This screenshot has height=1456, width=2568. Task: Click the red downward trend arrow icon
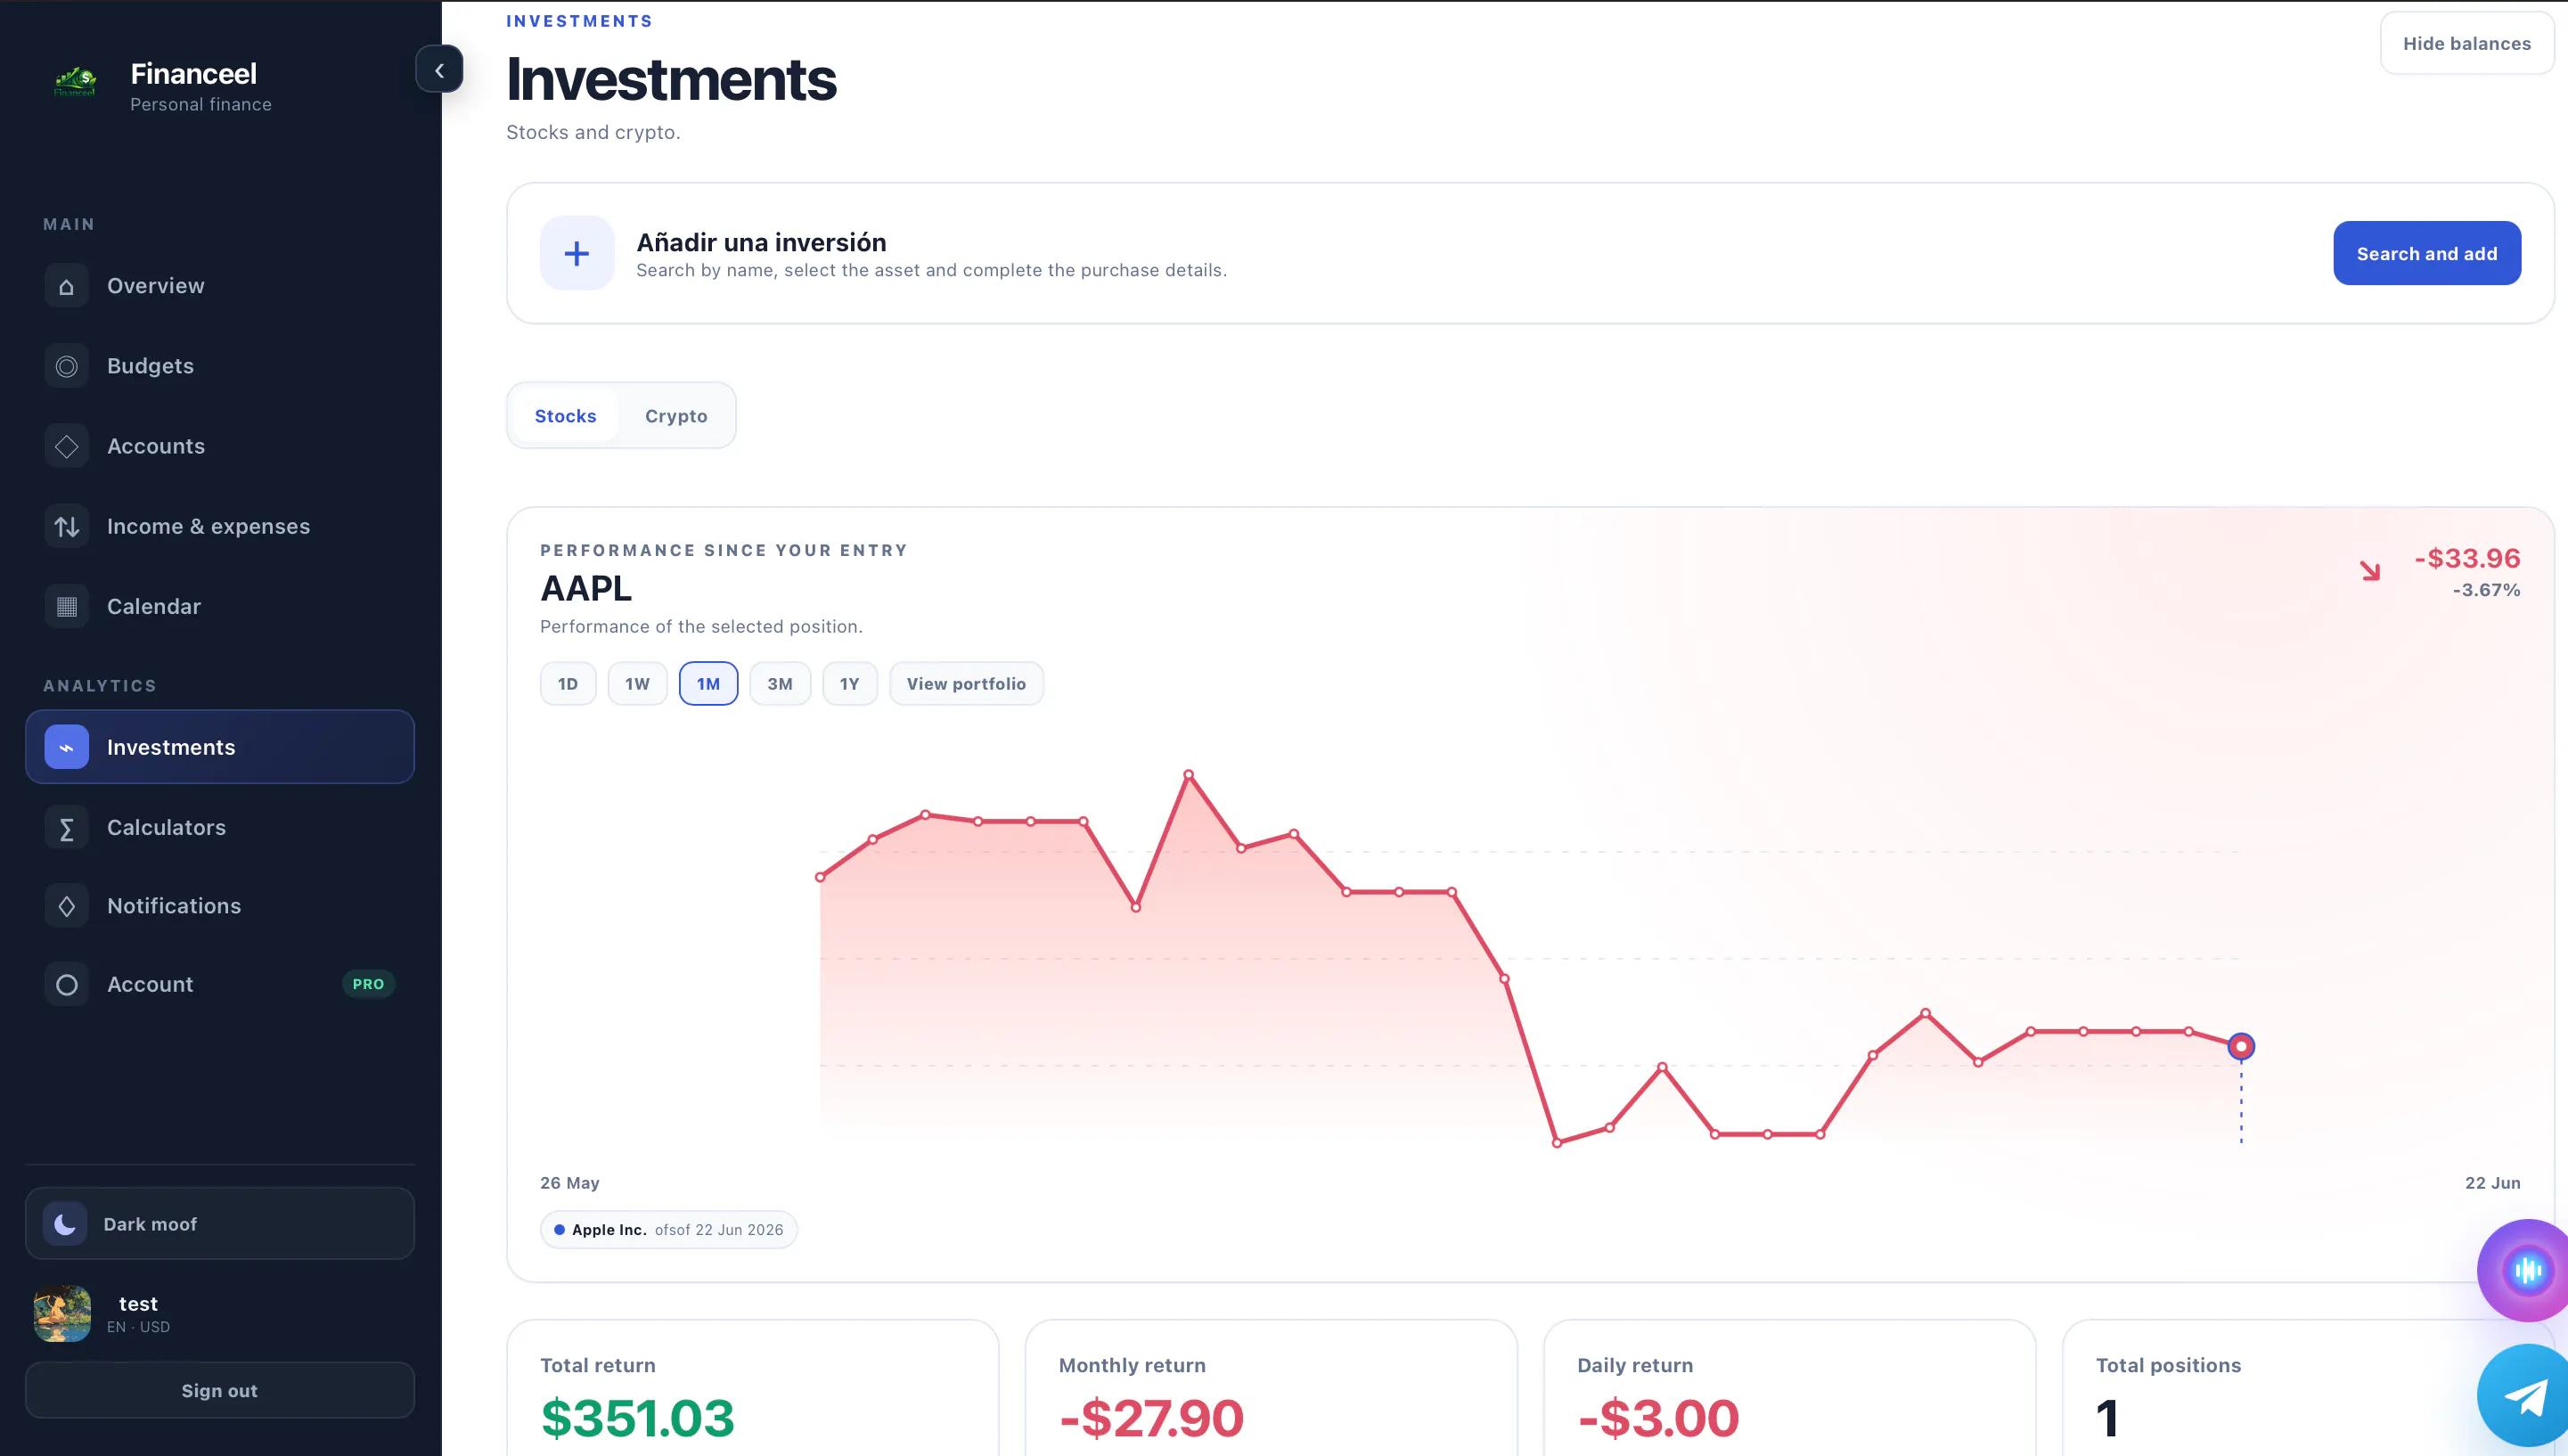click(2370, 571)
